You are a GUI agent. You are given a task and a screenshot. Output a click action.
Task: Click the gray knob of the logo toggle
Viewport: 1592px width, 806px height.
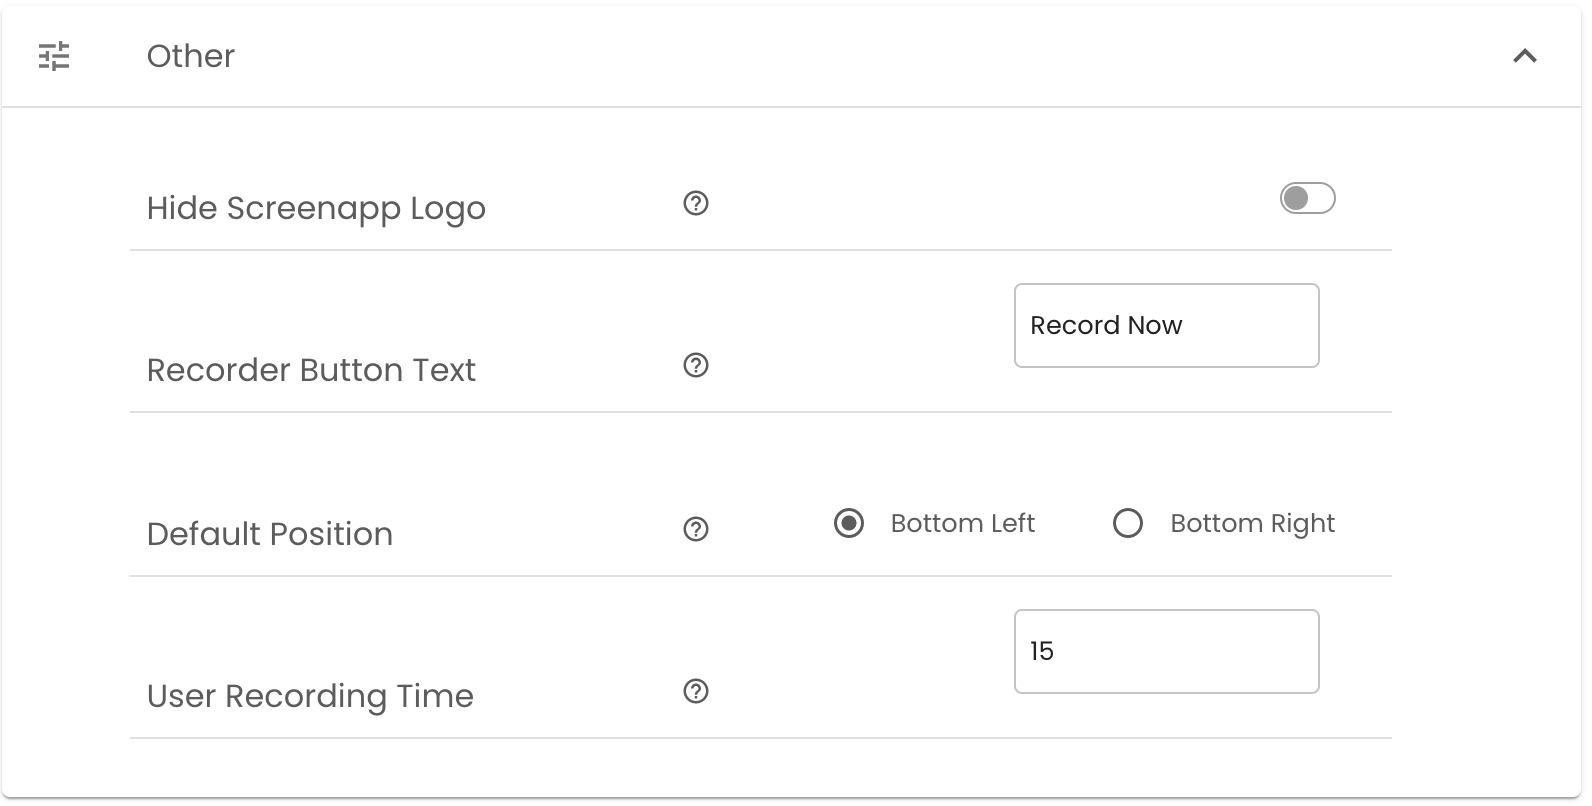[1296, 198]
